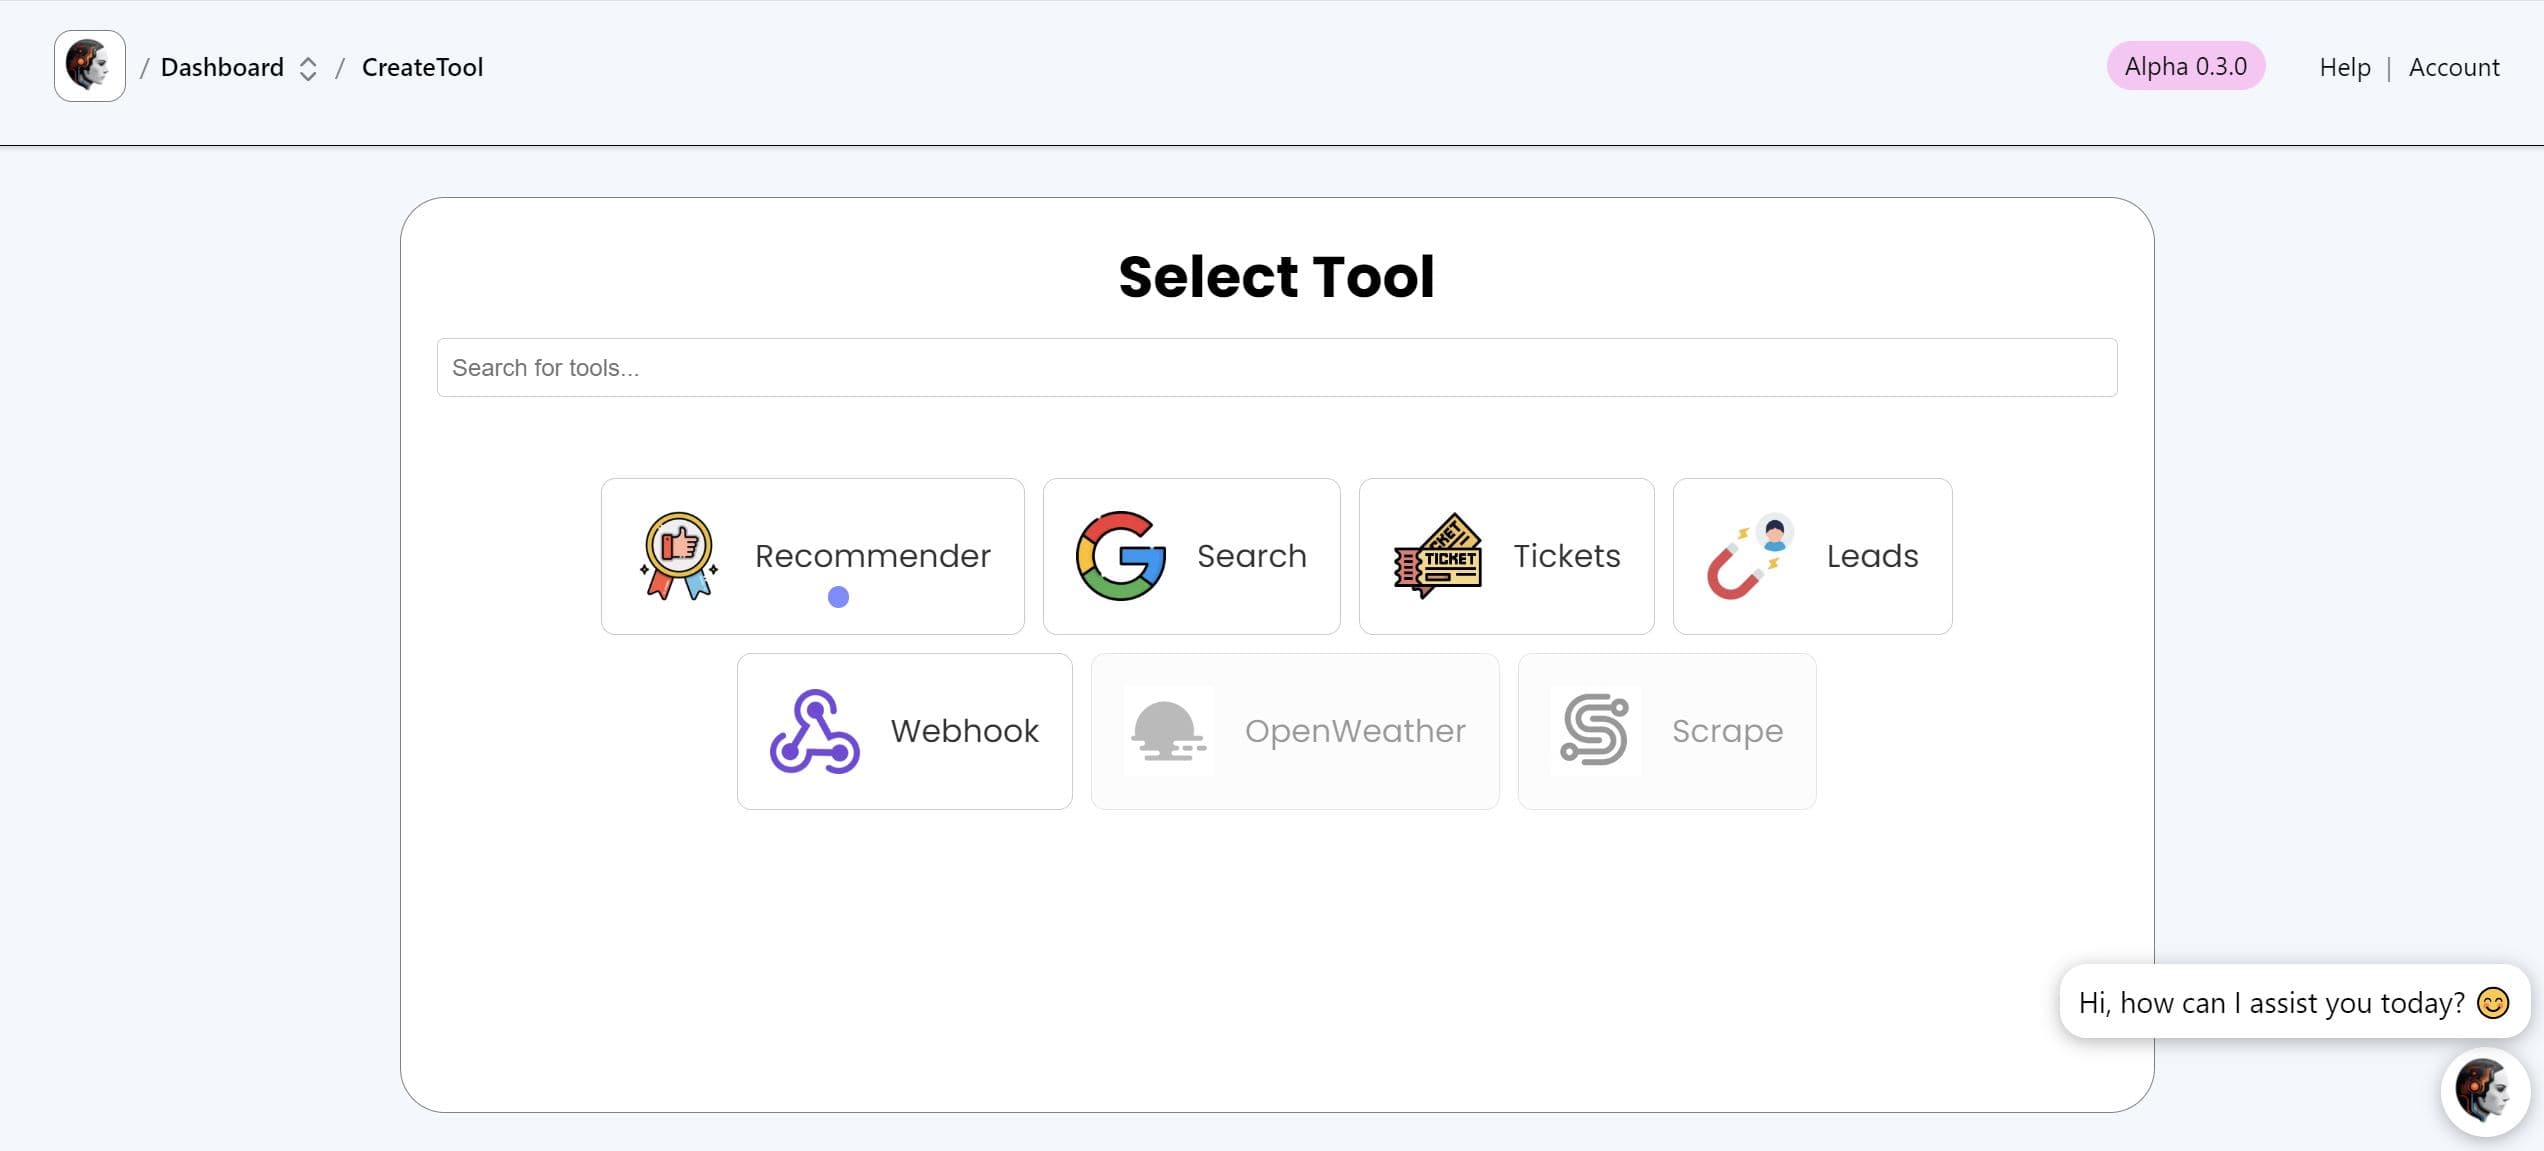Open the Help link
This screenshot has height=1151, width=2544.
[x=2345, y=67]
